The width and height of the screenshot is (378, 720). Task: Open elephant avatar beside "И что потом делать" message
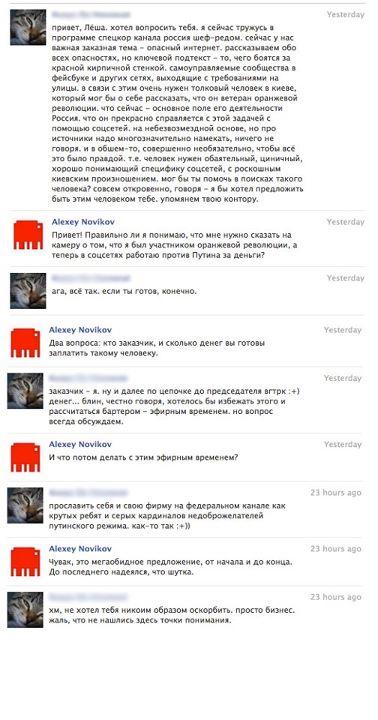(x=25, y=457)
